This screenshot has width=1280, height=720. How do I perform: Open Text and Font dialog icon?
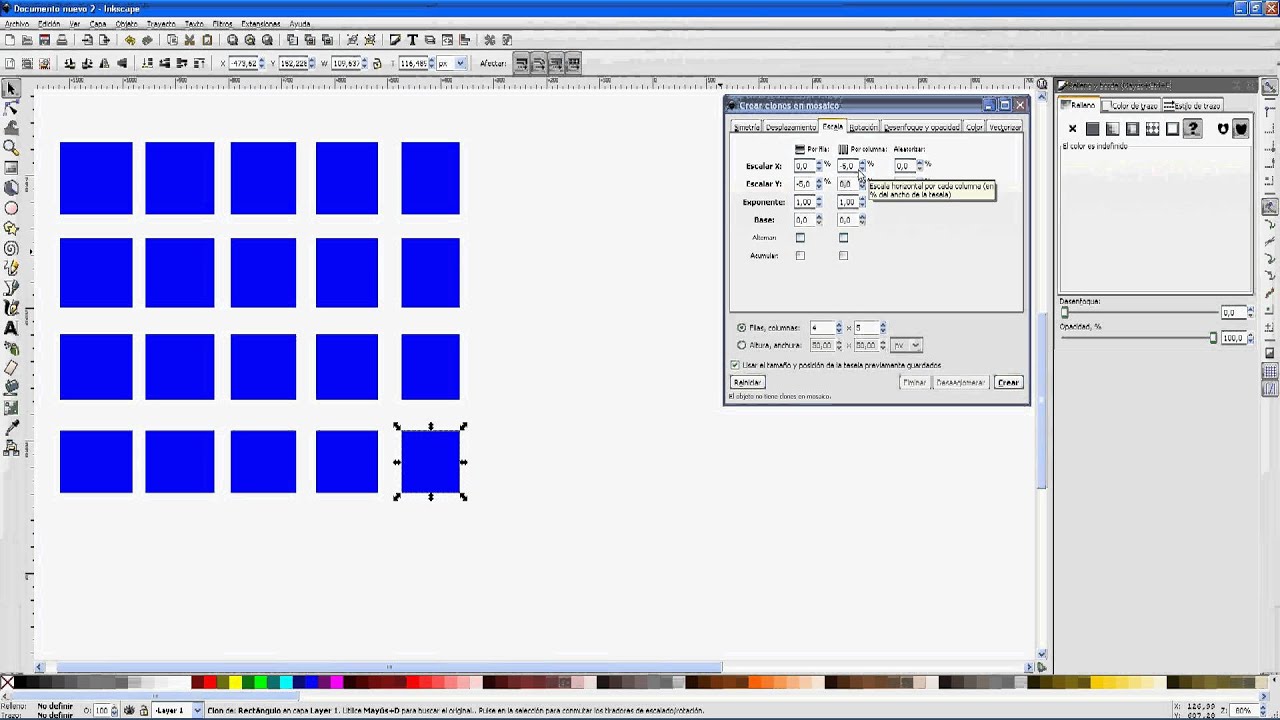pos(413,40)
